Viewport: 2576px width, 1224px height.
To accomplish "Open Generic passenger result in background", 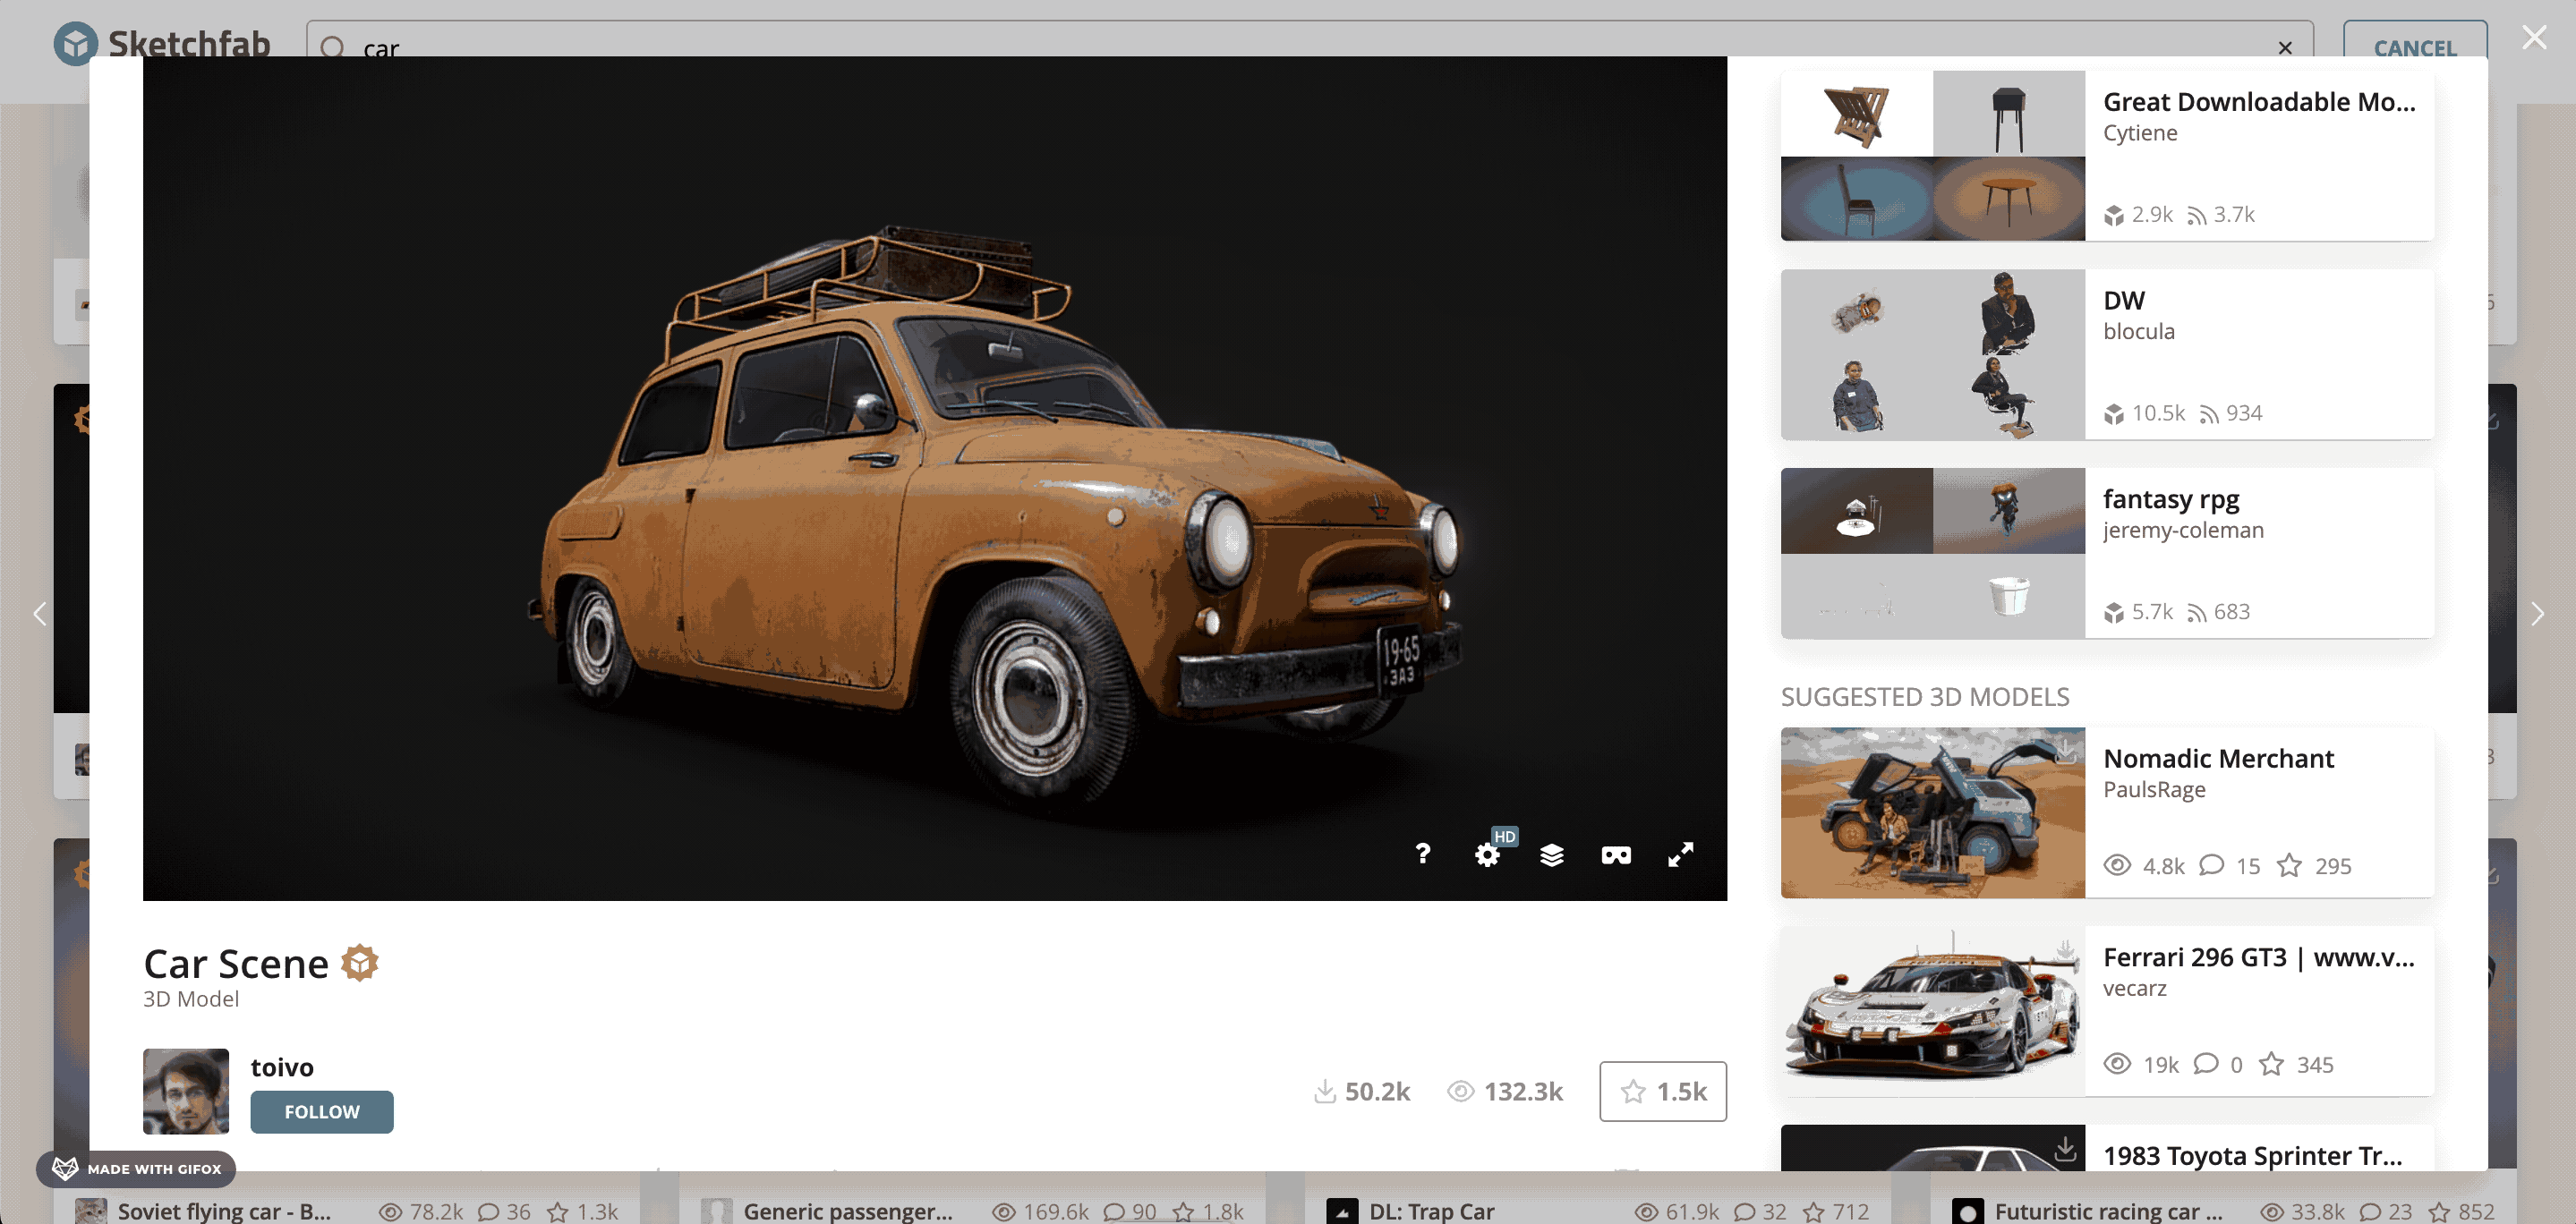I will (848, 1211).
